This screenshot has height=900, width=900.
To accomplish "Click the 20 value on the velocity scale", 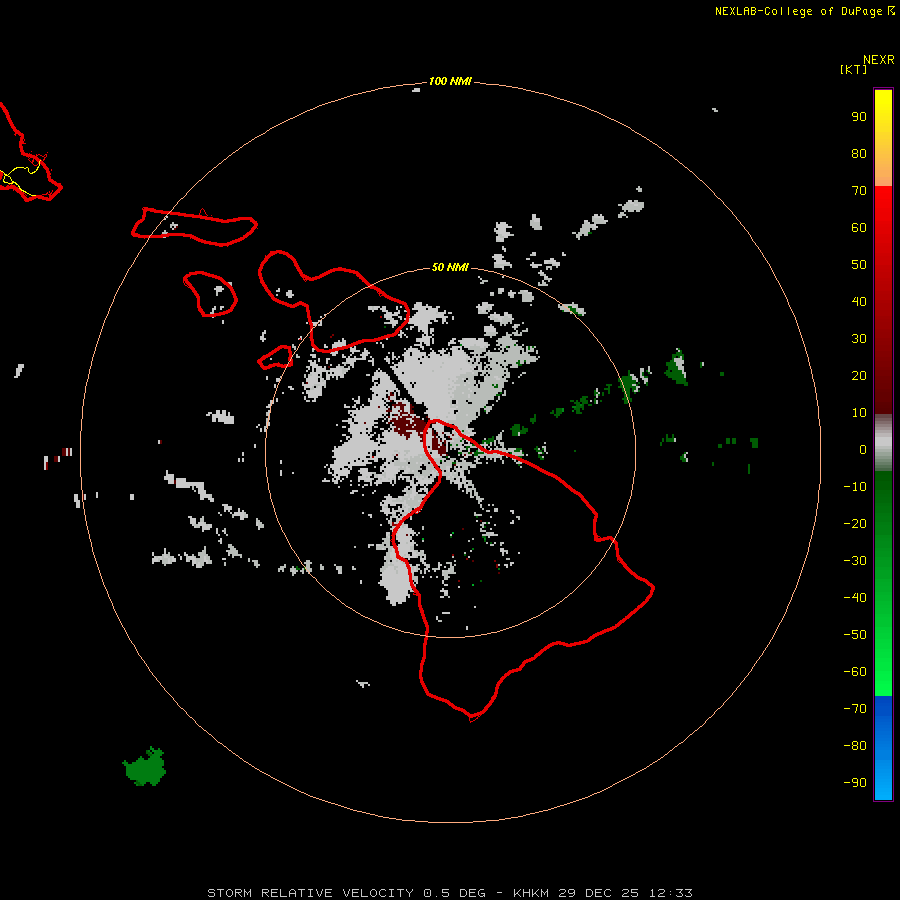I will coord(859,375).
